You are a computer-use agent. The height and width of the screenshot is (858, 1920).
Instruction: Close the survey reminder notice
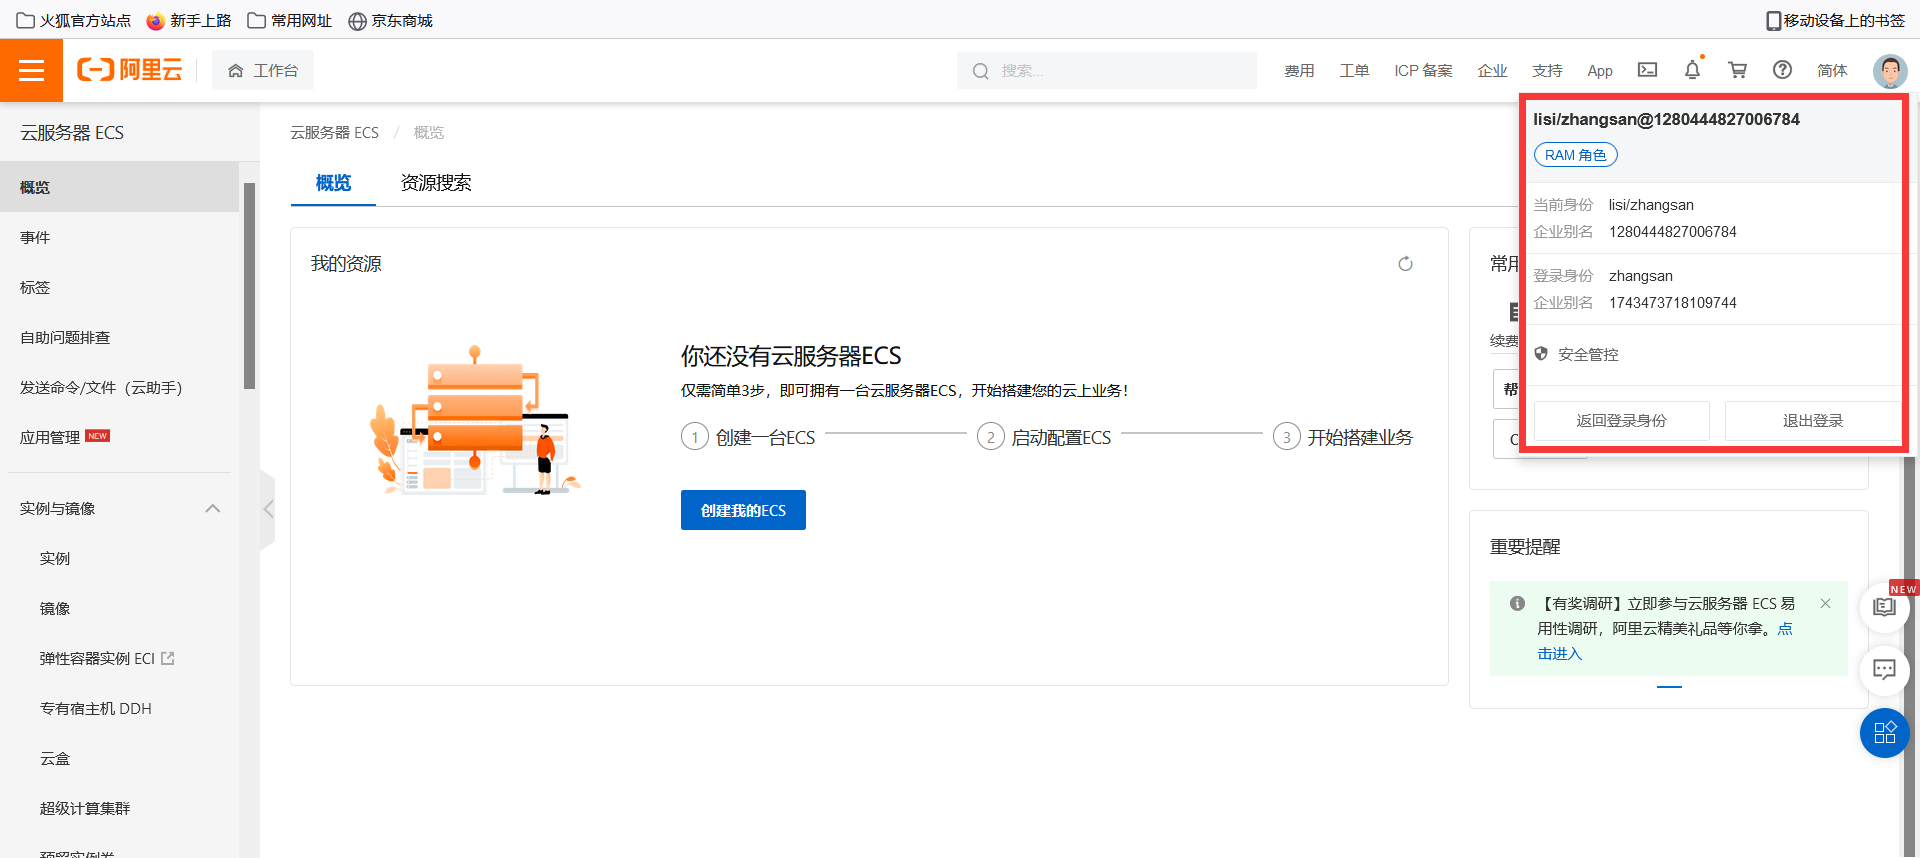pyautogui.click(x=1825, y=603)
